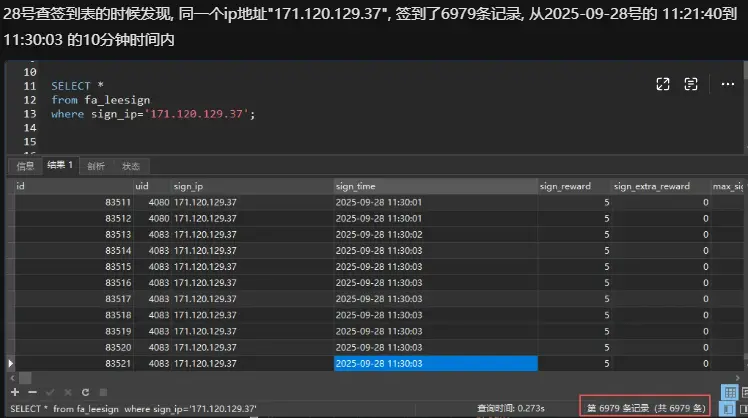The width and height of the screenshot is (748, 418).
Task: Click the status bar SQL statement text
Action: tap(134, 409)
